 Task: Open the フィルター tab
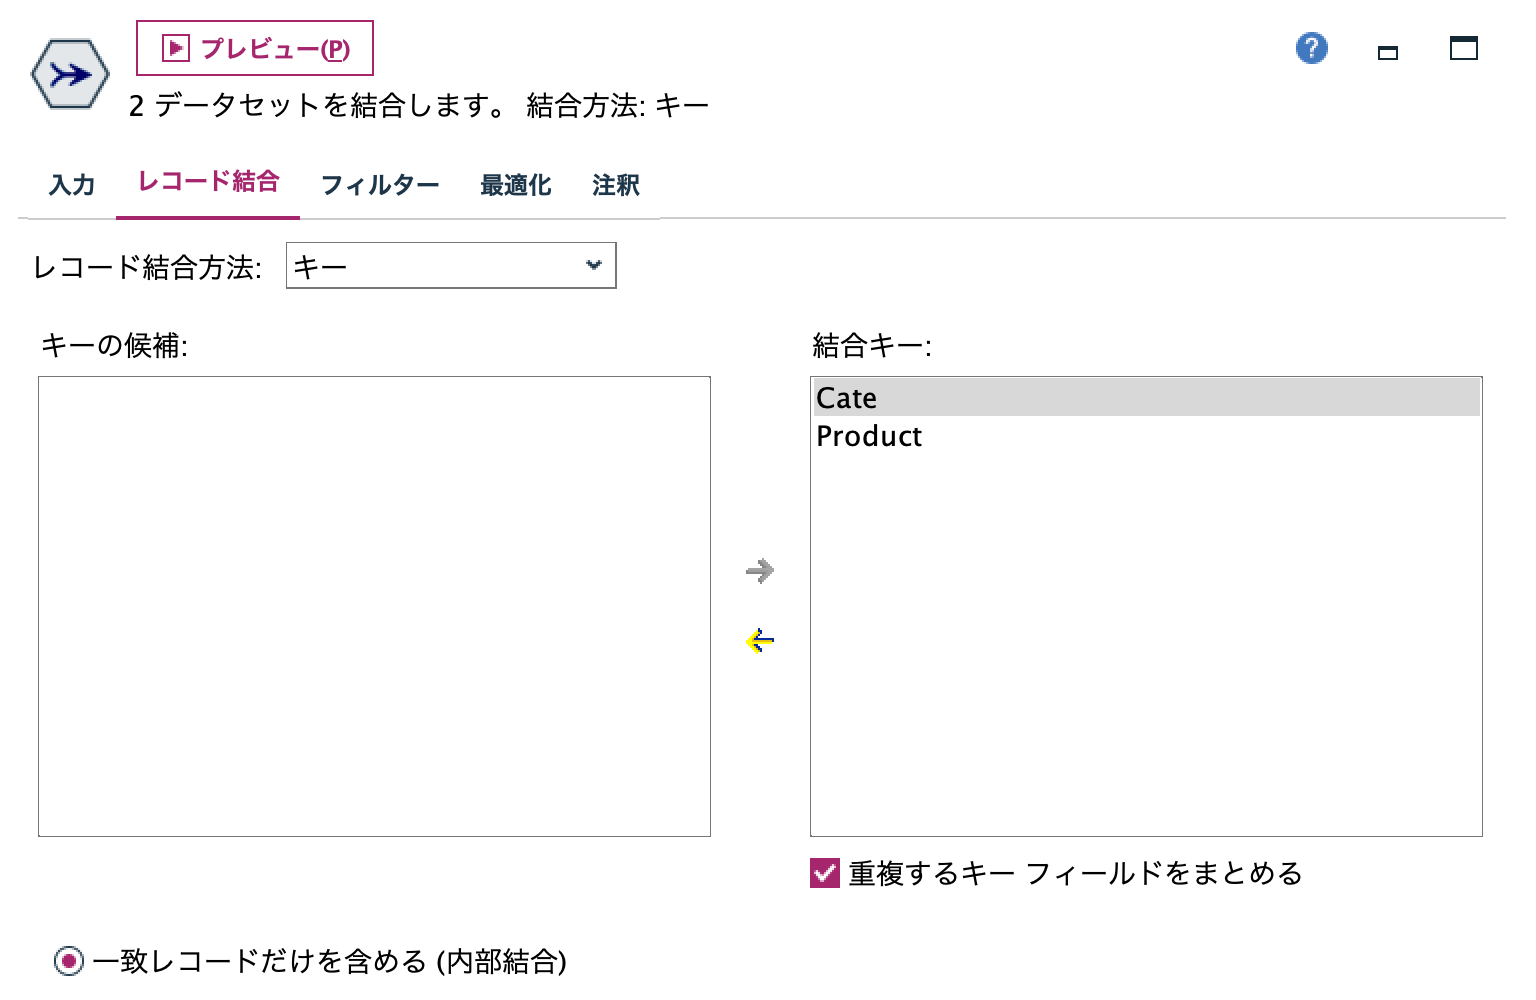tap(380, 185)
